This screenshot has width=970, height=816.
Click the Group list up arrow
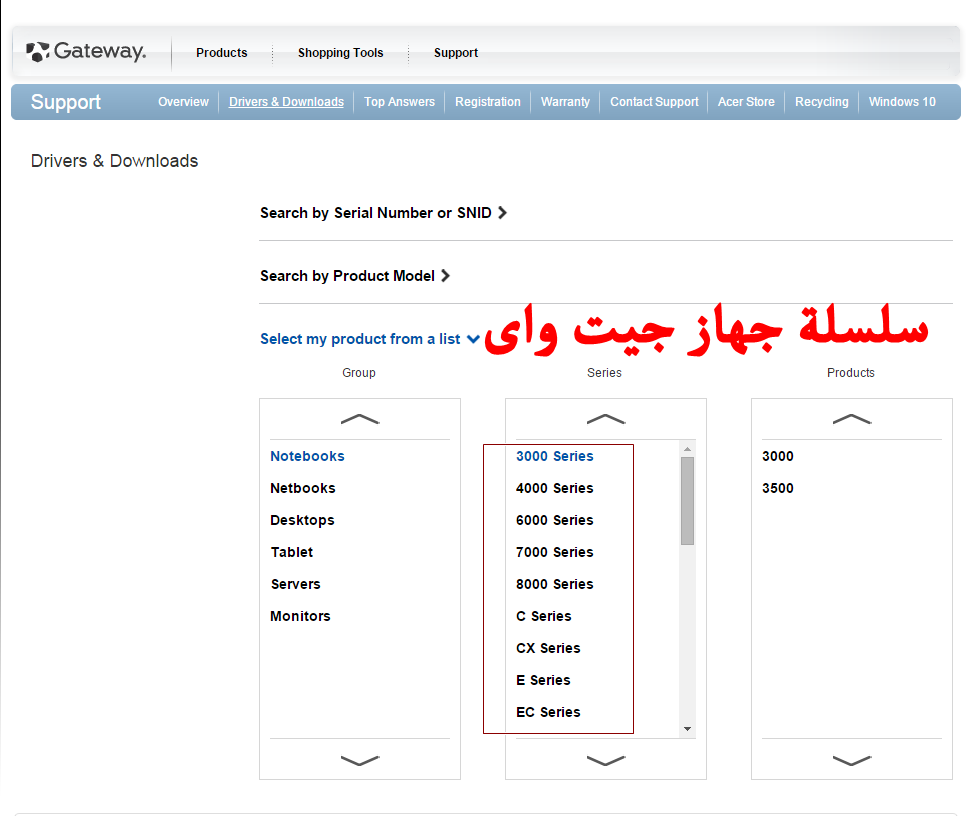point(360,419)
